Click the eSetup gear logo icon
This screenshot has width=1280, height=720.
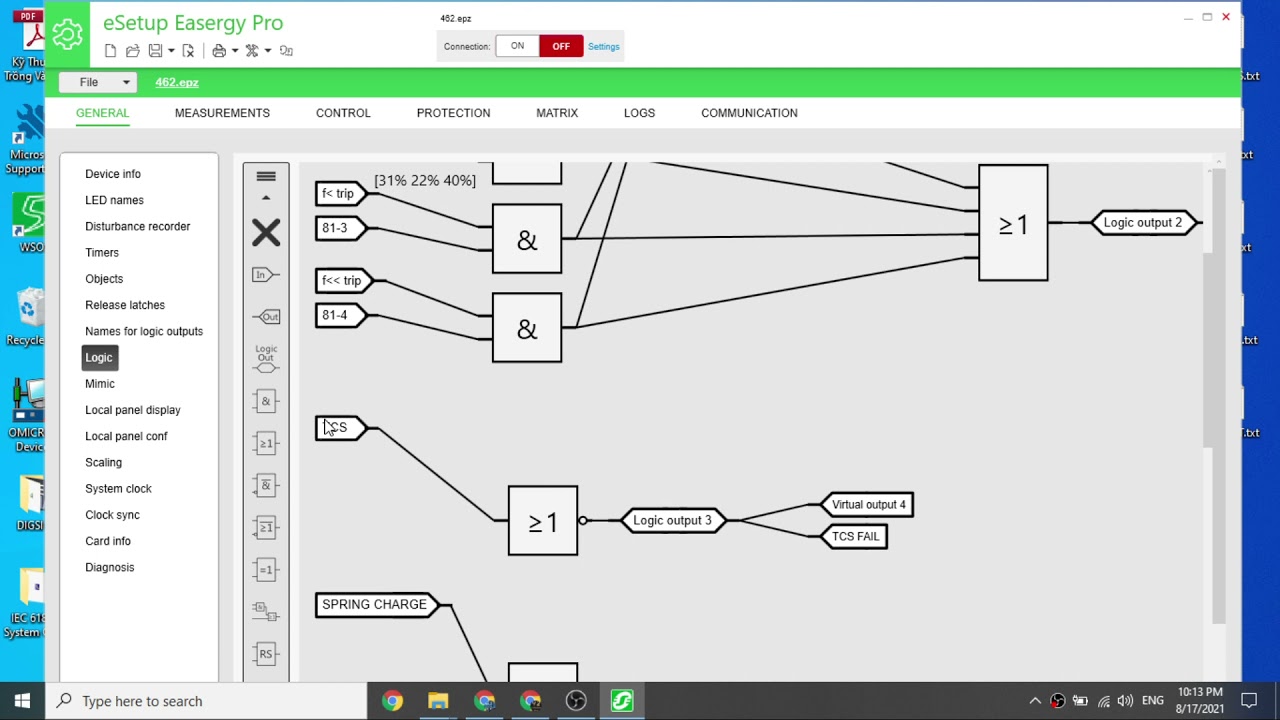(x=68, y=35)
